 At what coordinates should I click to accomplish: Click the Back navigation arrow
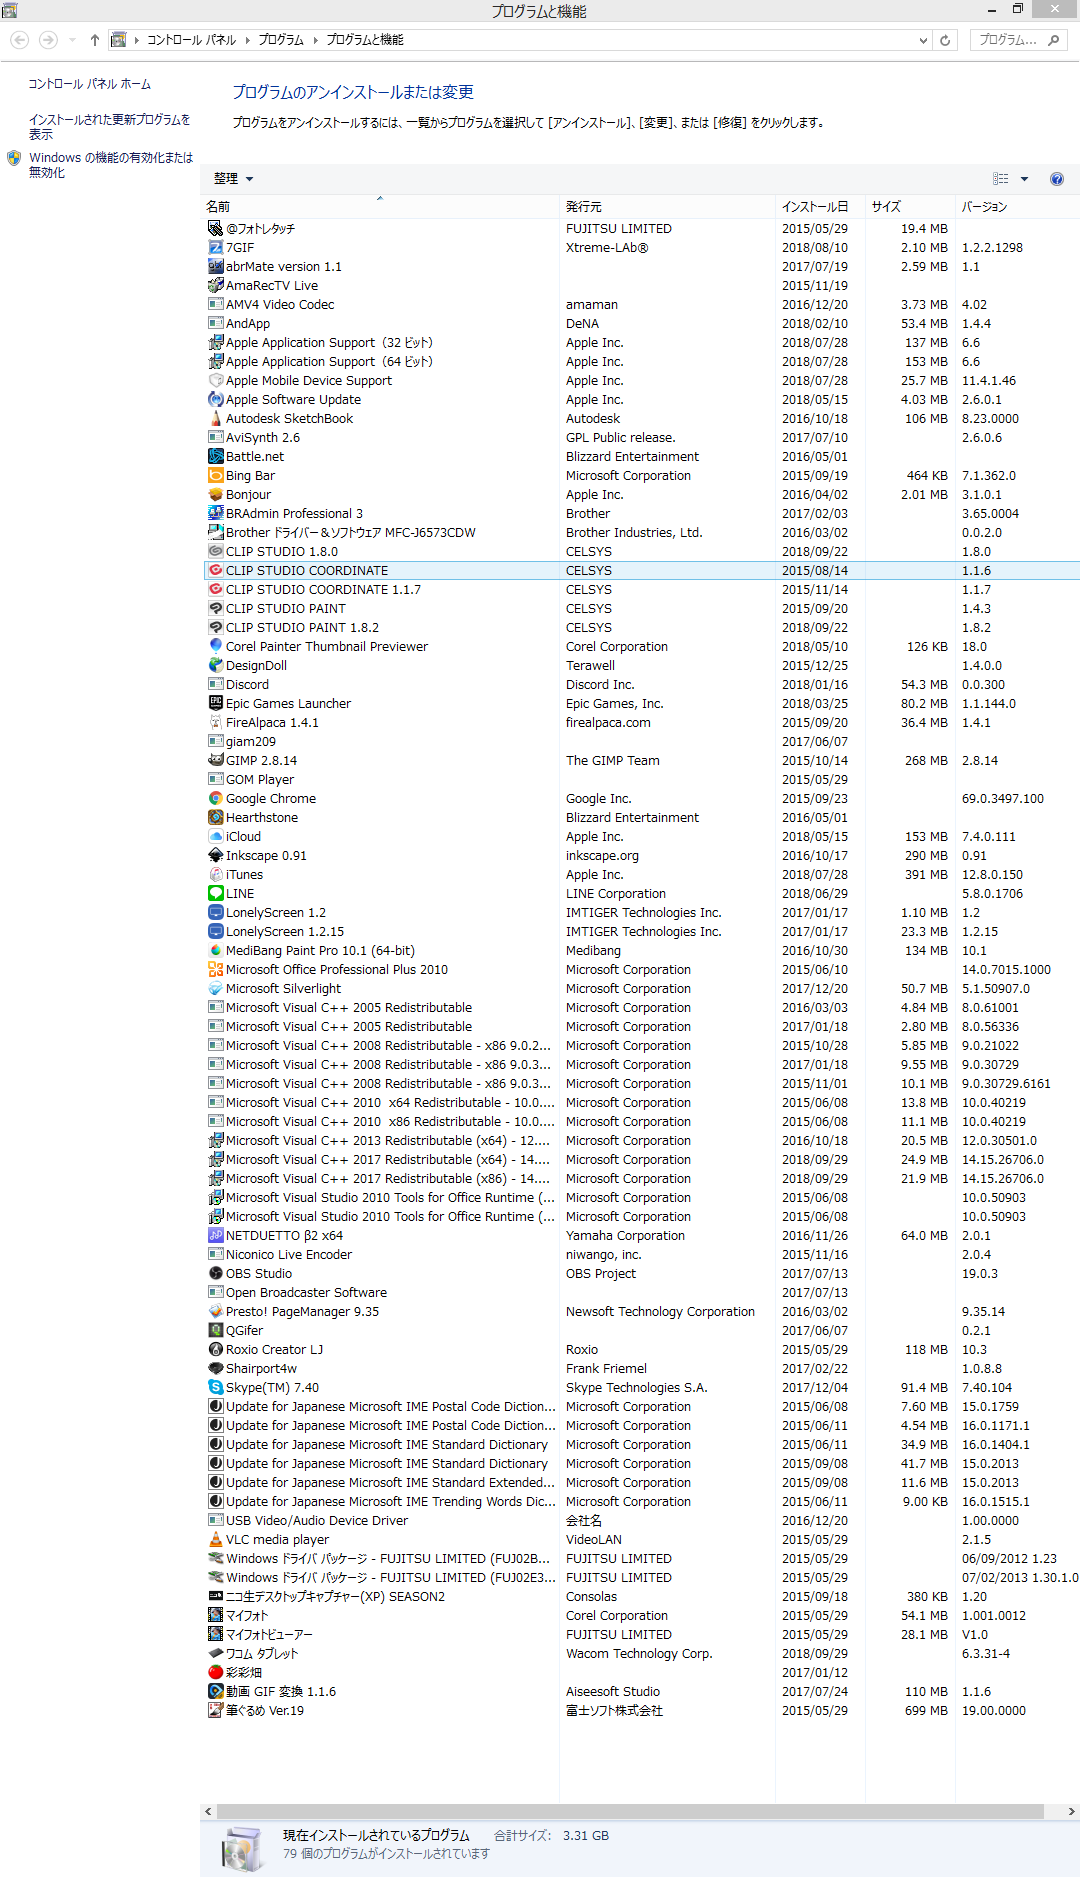(20, 40)
